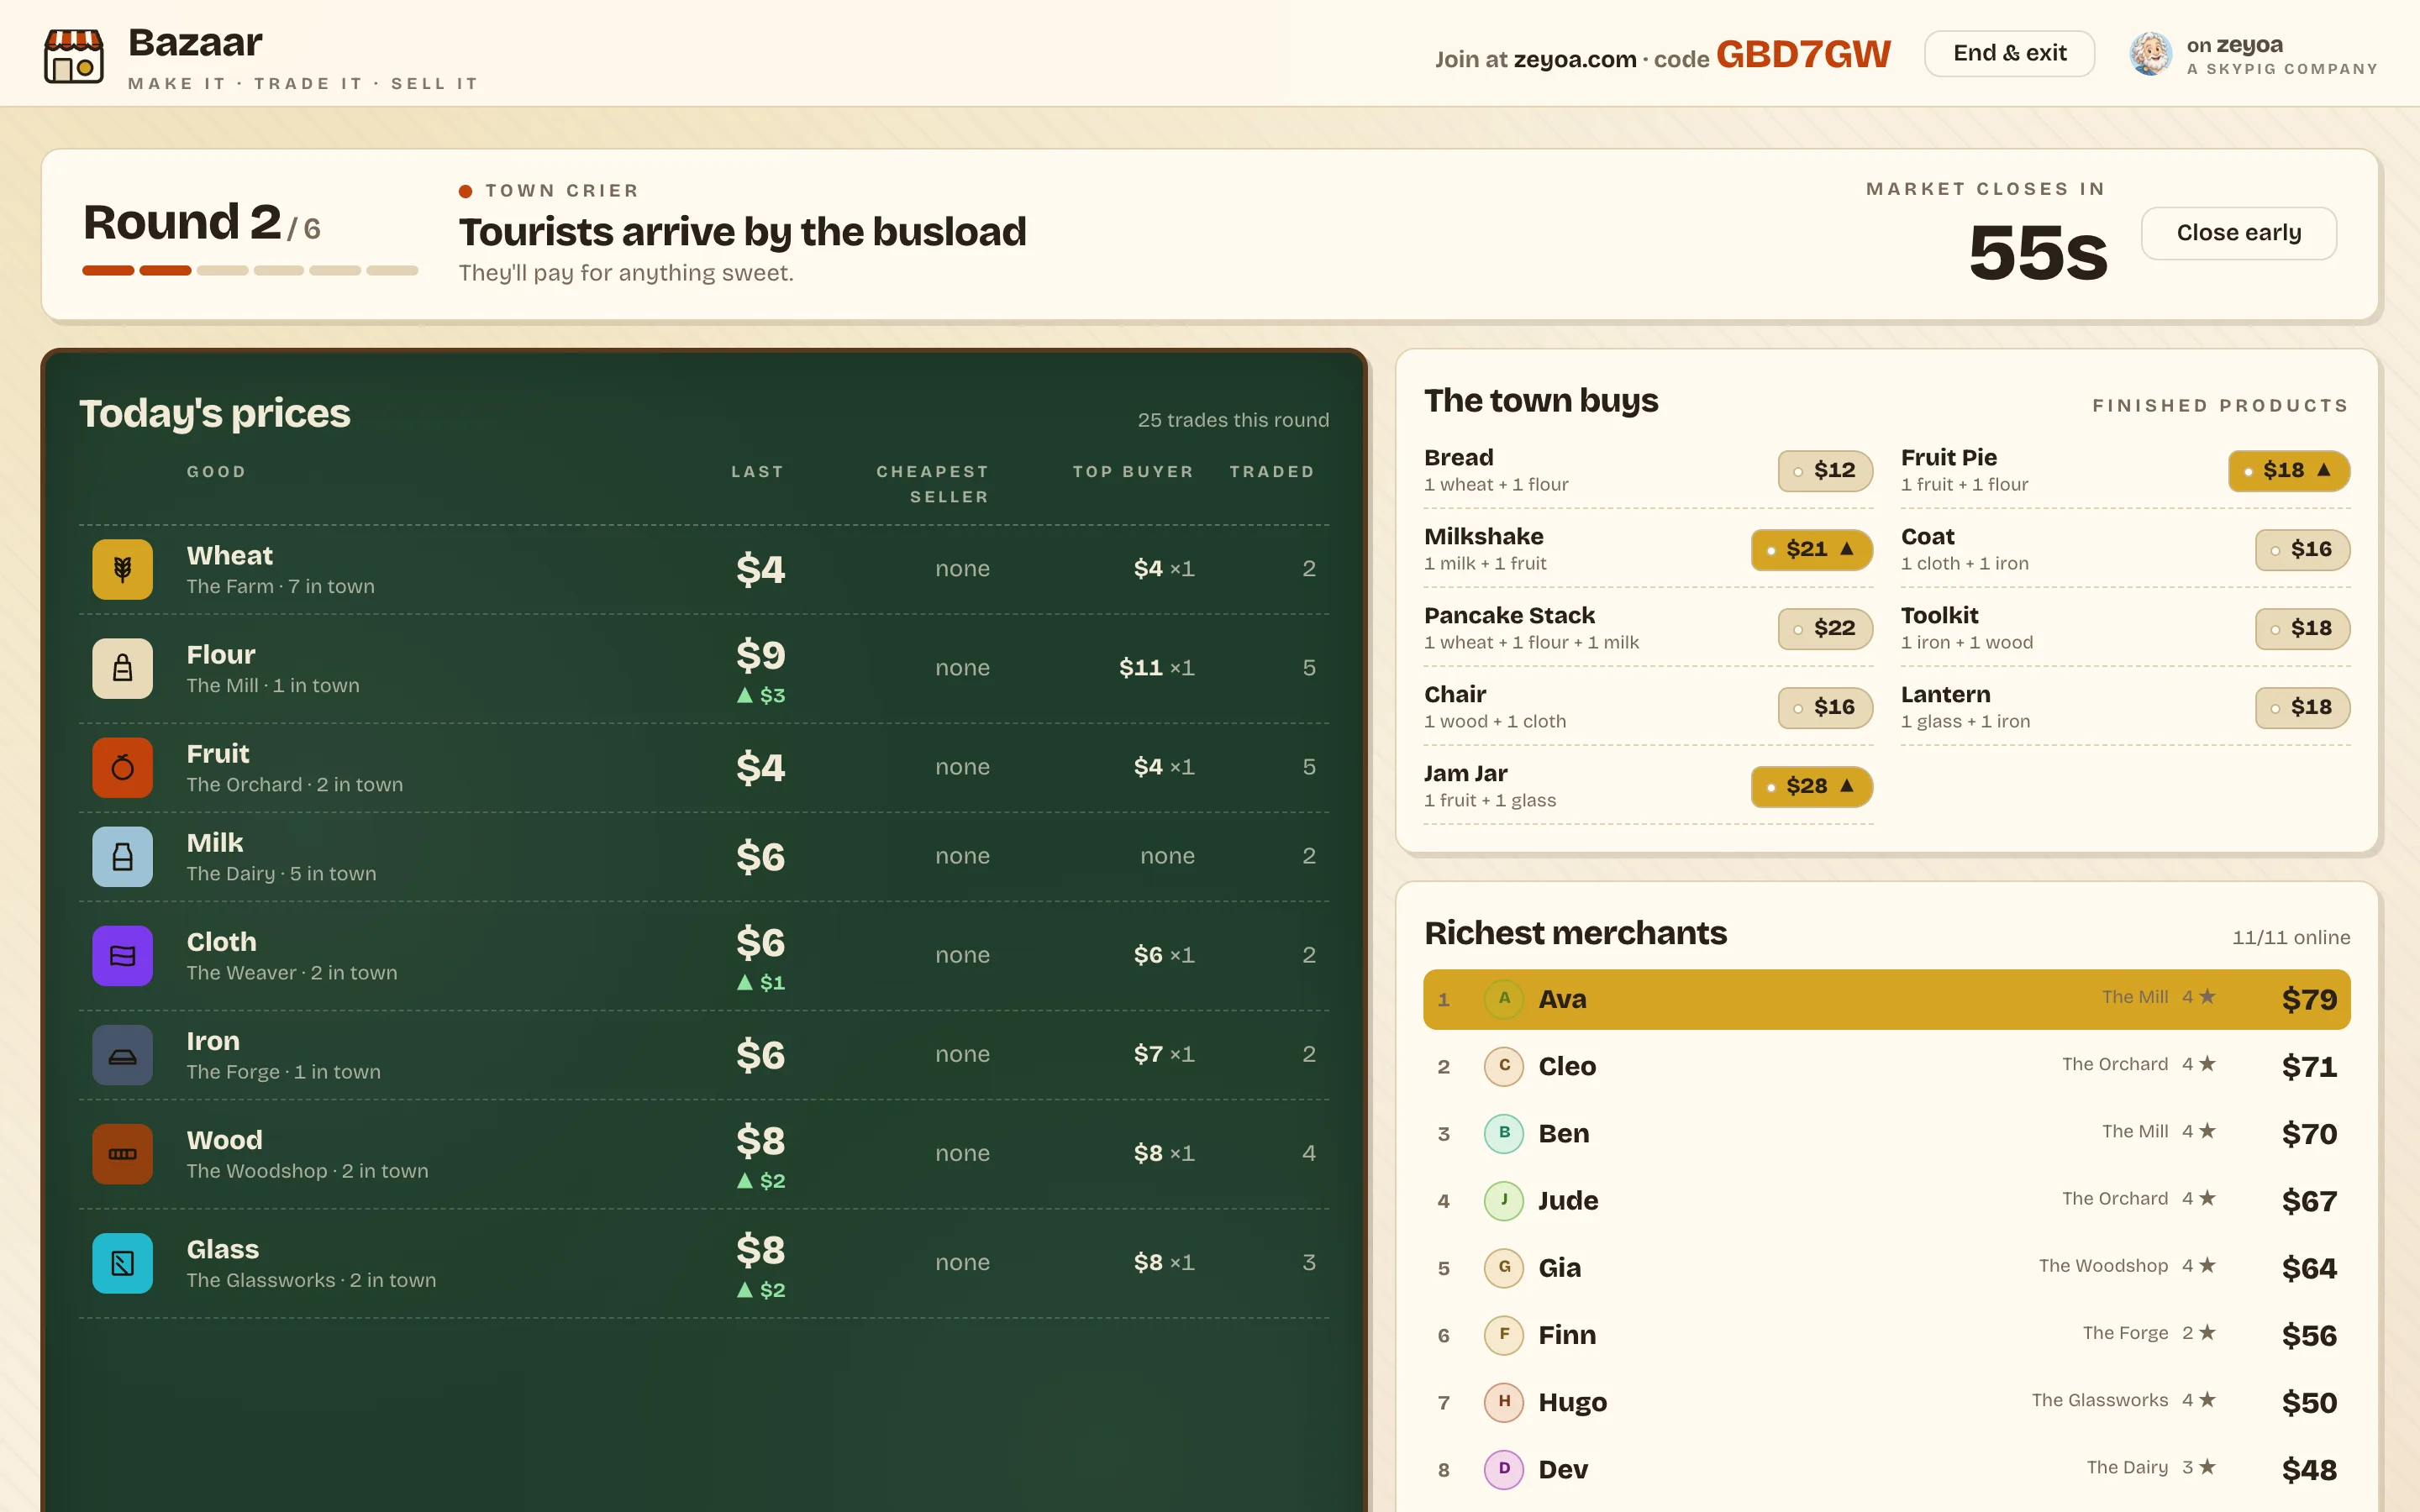Select the Pancake Stack $22 price badge
The height and width of the screenshot is (1512, 2420).
pyautogui.click(x=1825, y=628)
